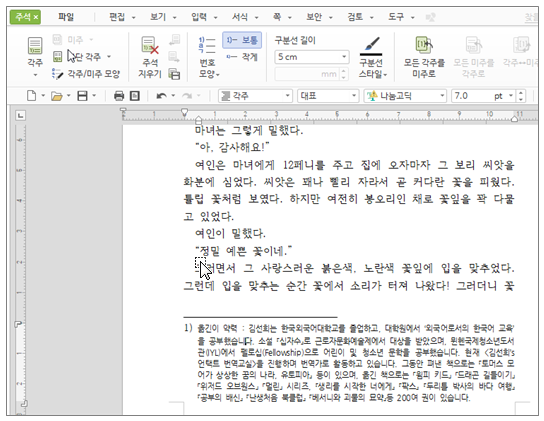Screen dimensions: 544x421
Task: Click the font size spinner arrows
Action: (520, 96)
